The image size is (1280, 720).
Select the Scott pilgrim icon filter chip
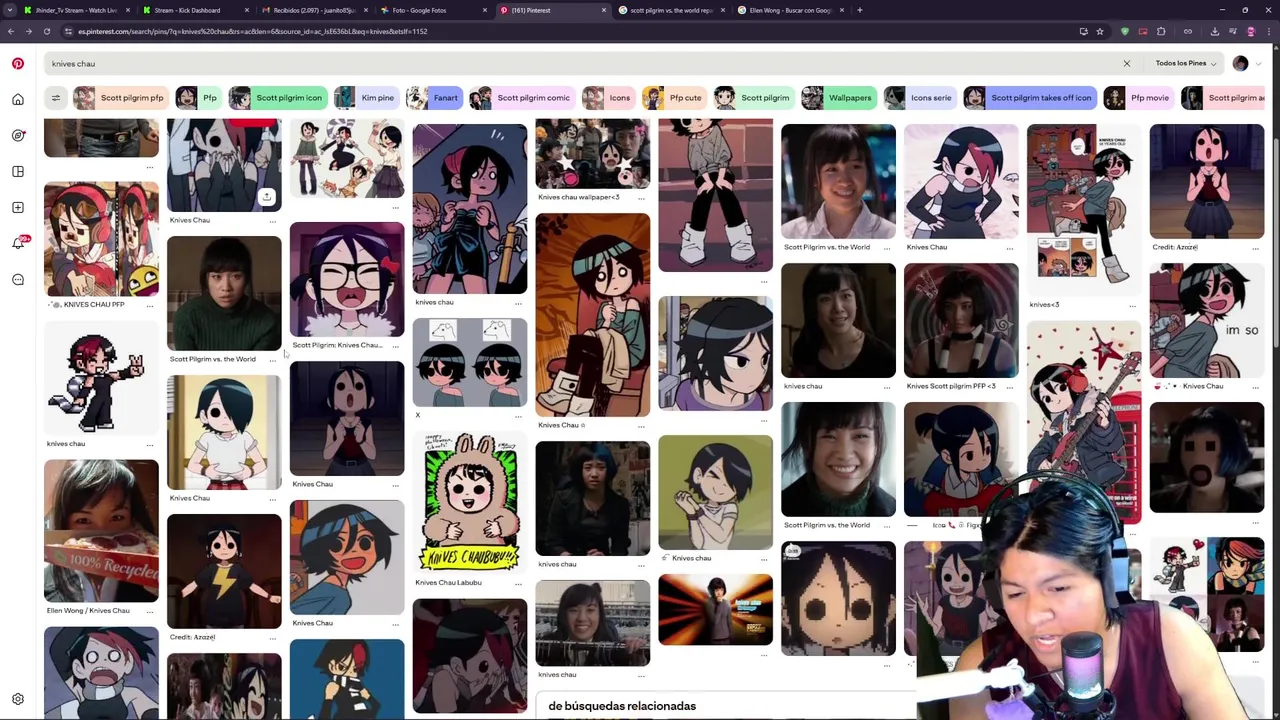point(276,98)
